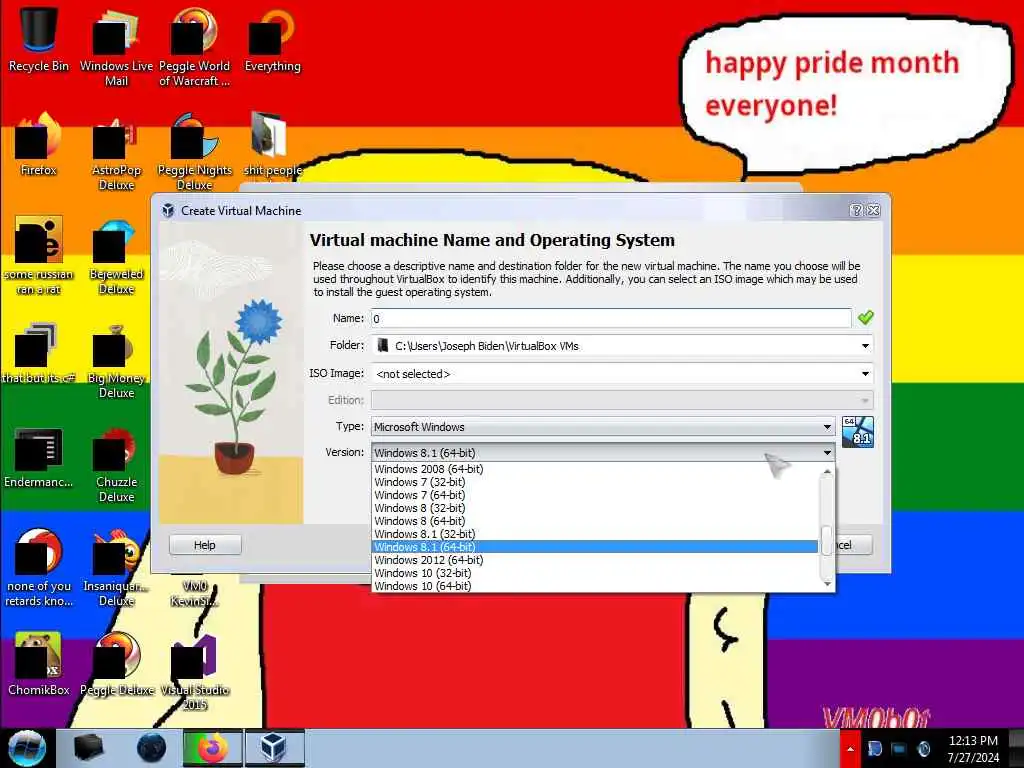The width and height of the screenshot is (1024, 768).
Task: Click the Windows Start orb
Action: (x=27, y=748)
